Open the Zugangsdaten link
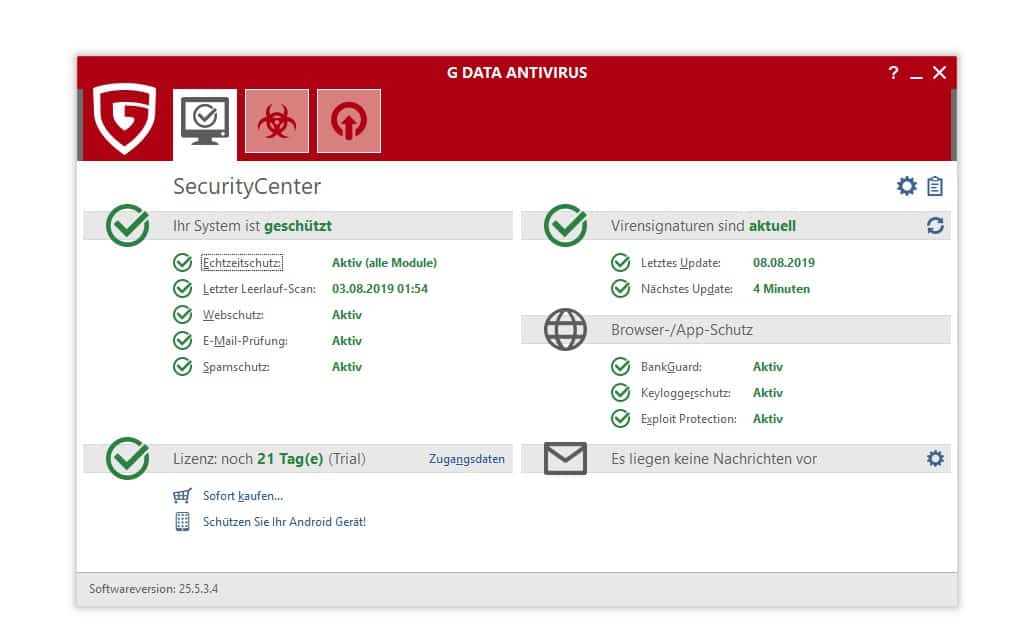This screenshot has width=1016, height=635. point(467,459)
